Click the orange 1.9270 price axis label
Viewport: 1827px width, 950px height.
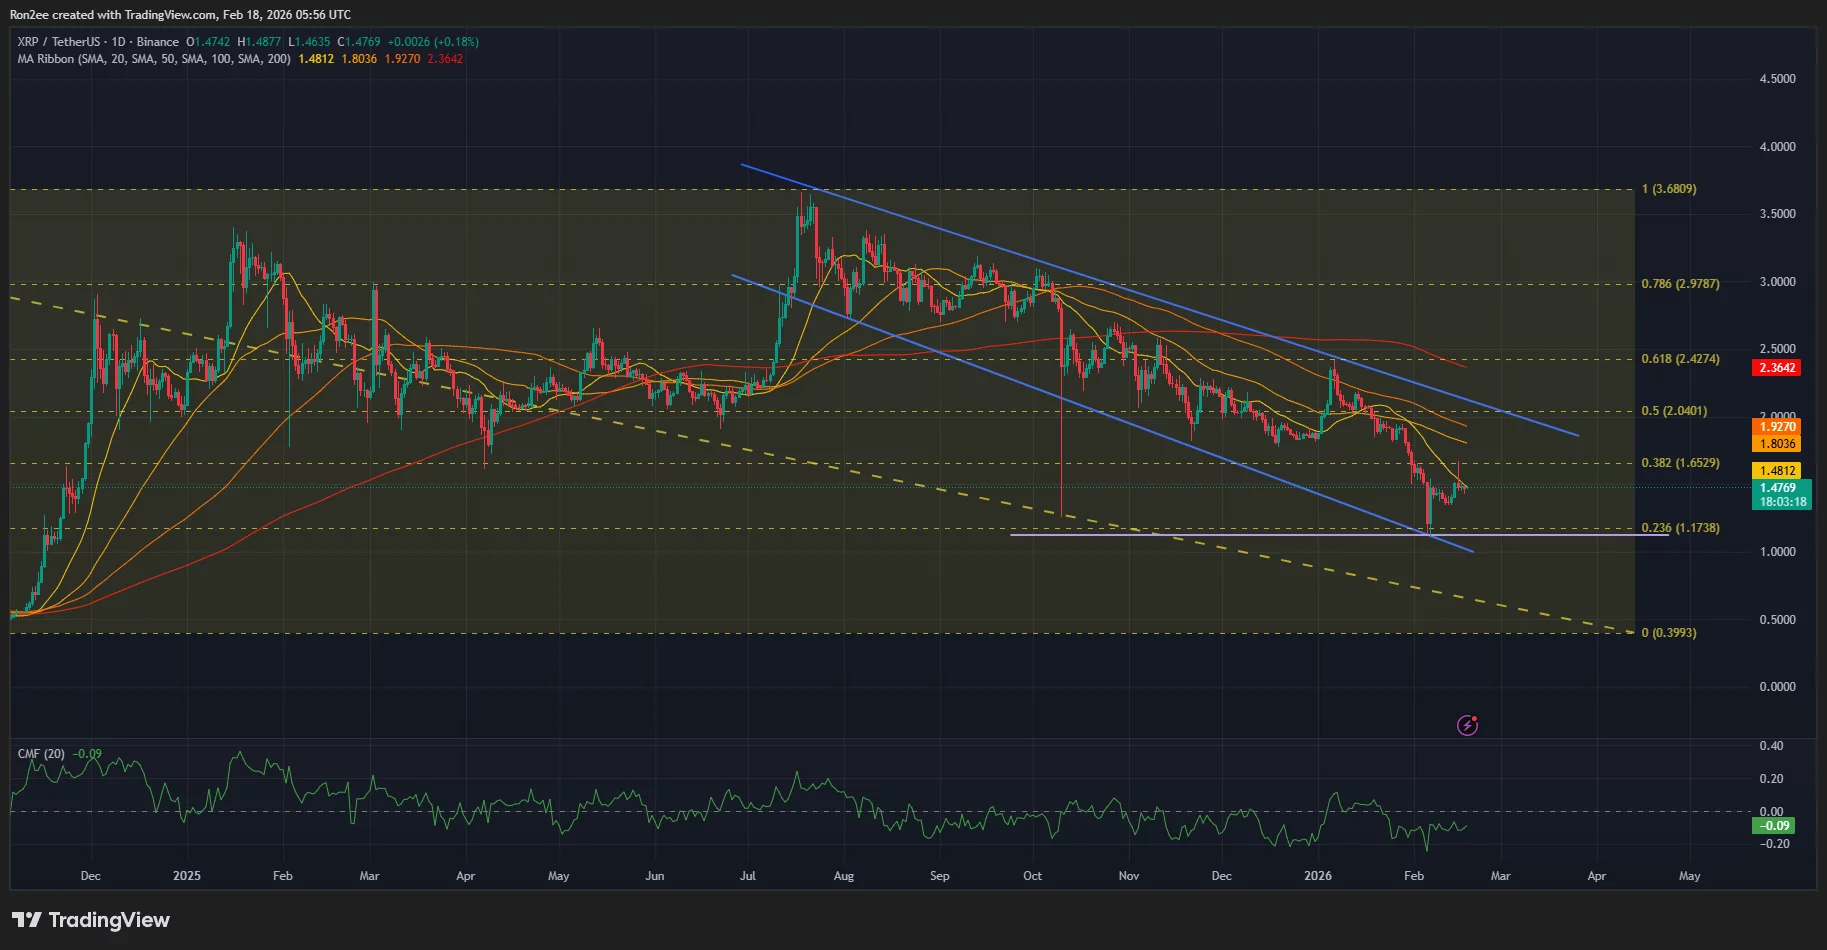(1780, 427)
